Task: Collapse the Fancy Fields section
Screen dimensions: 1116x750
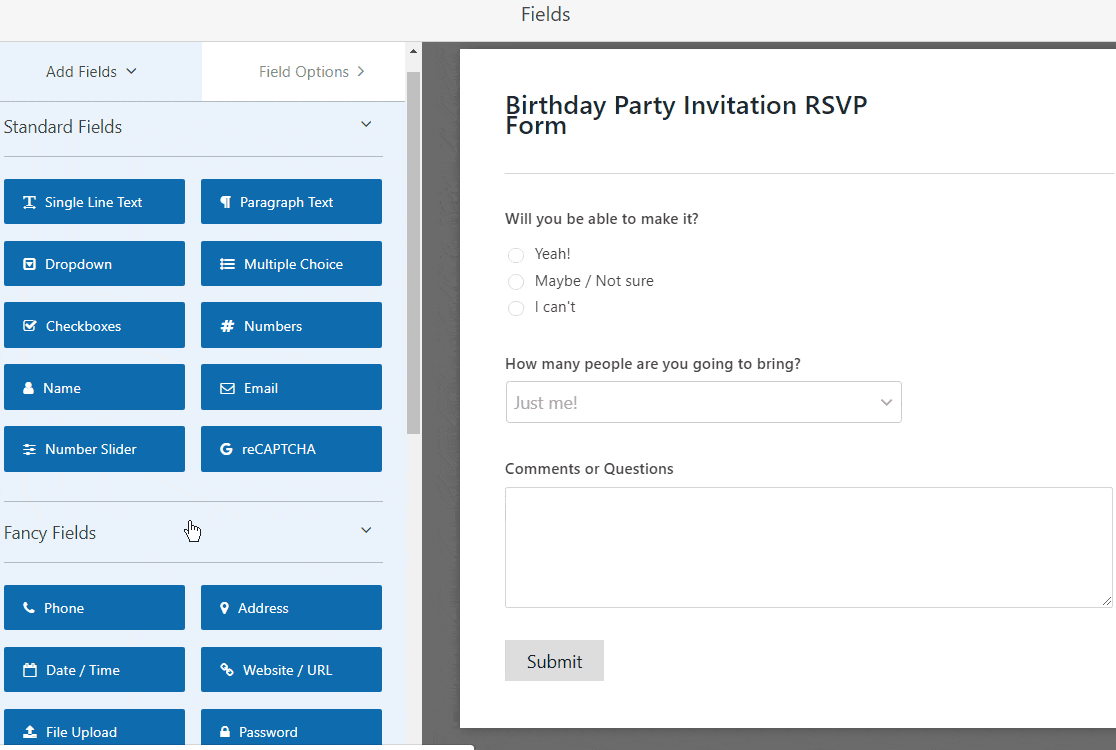Action: point(366,530)
